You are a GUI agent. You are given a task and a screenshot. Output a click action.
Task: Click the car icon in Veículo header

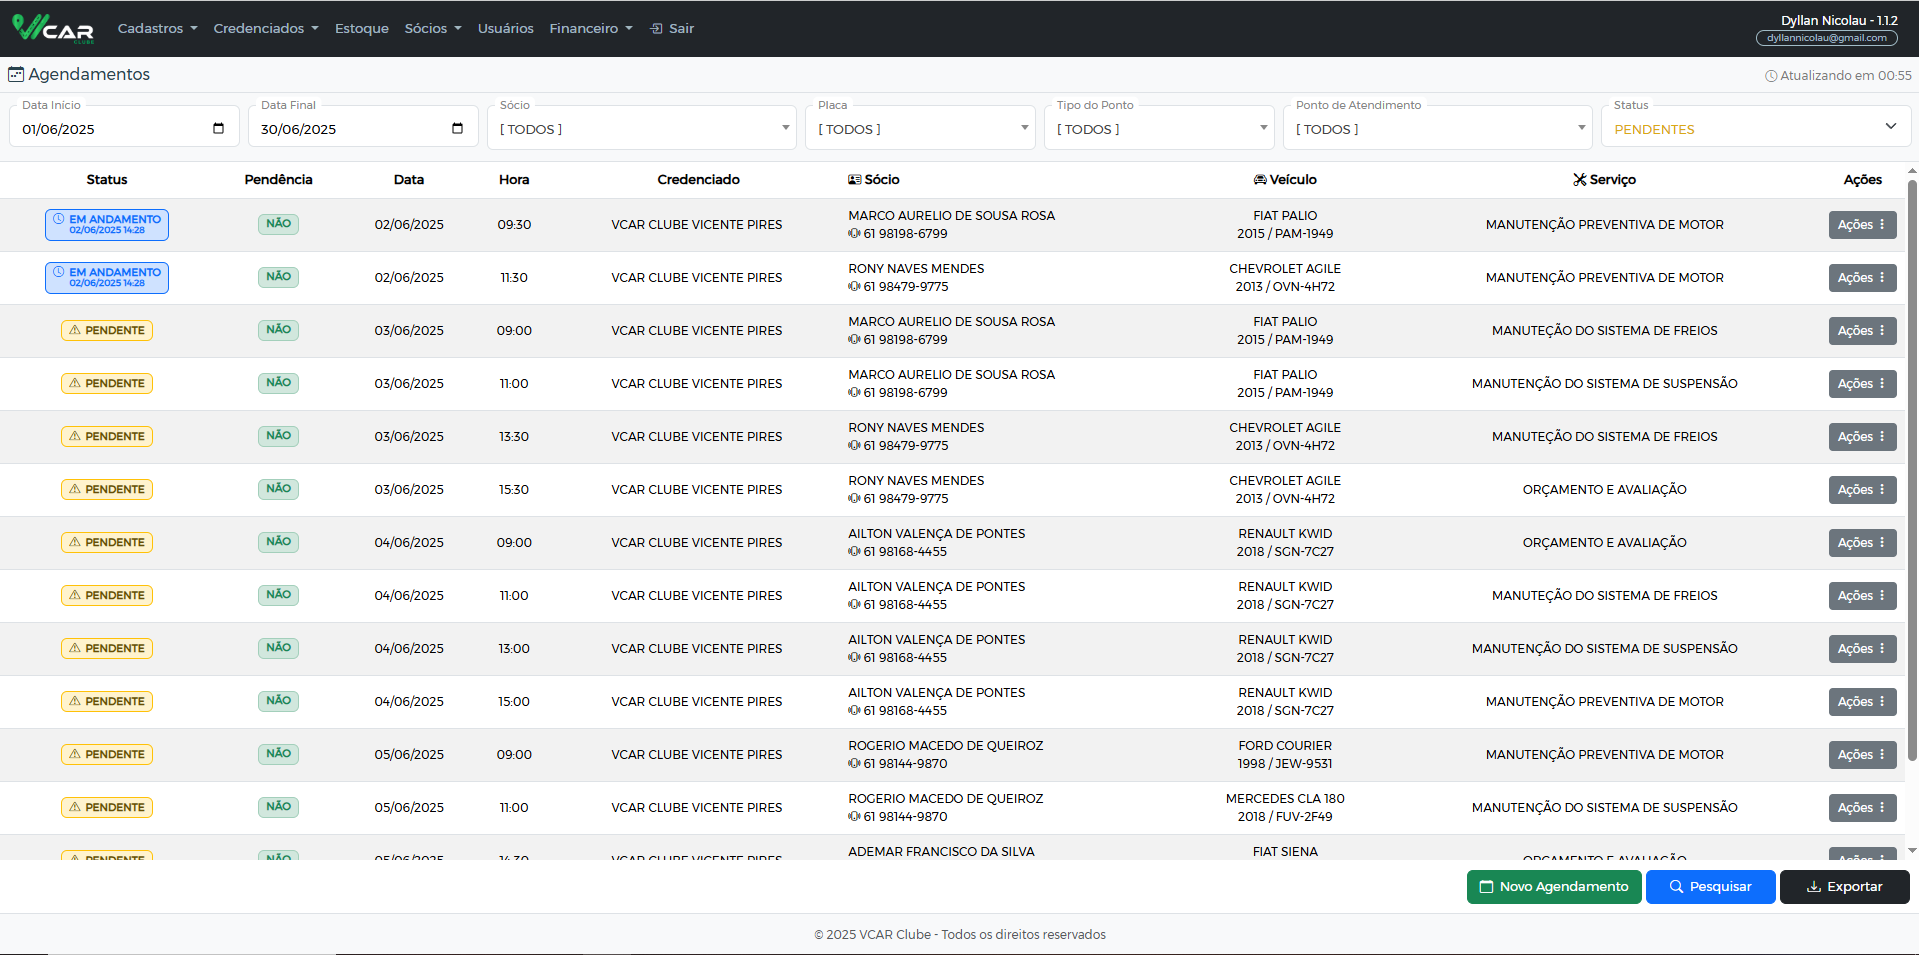[1260, 180]
